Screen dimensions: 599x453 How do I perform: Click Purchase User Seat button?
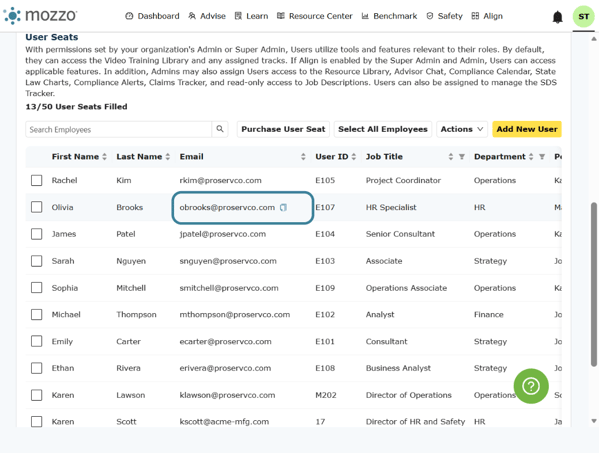coord(283,129)
